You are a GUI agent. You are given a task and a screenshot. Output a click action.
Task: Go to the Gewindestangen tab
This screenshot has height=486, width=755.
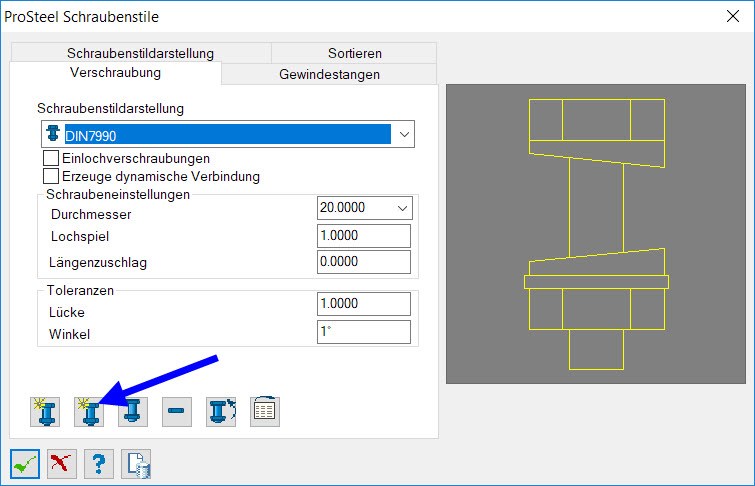pyautogui.click(x=329, y=74)
